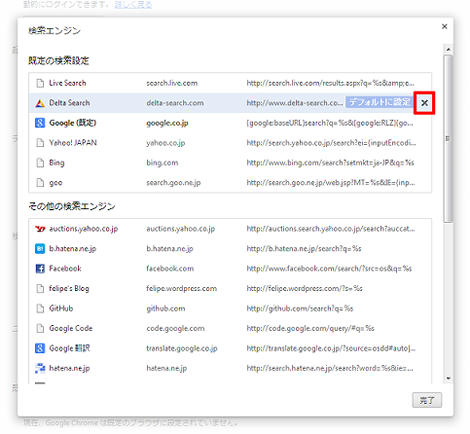Click the code.google.com keyword
Image resolution: width=470 pixels, height=434 pixels.
click(x=175, y=329)
